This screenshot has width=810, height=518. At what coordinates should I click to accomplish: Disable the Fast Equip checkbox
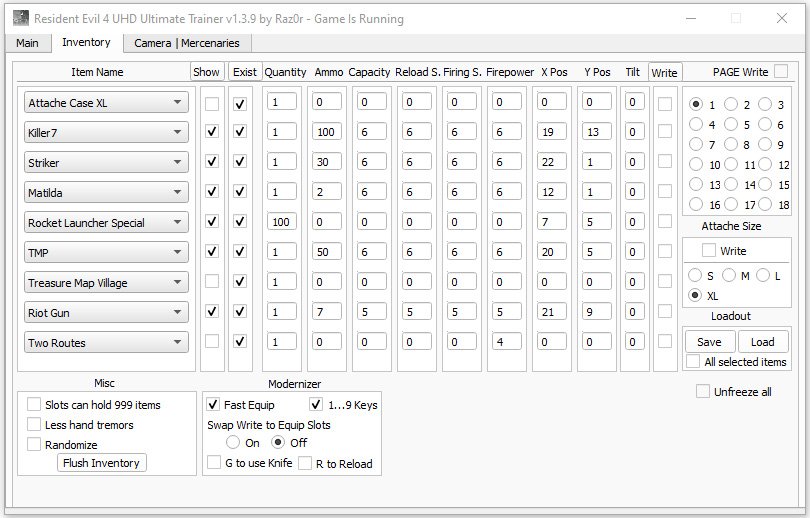[213, 404]
